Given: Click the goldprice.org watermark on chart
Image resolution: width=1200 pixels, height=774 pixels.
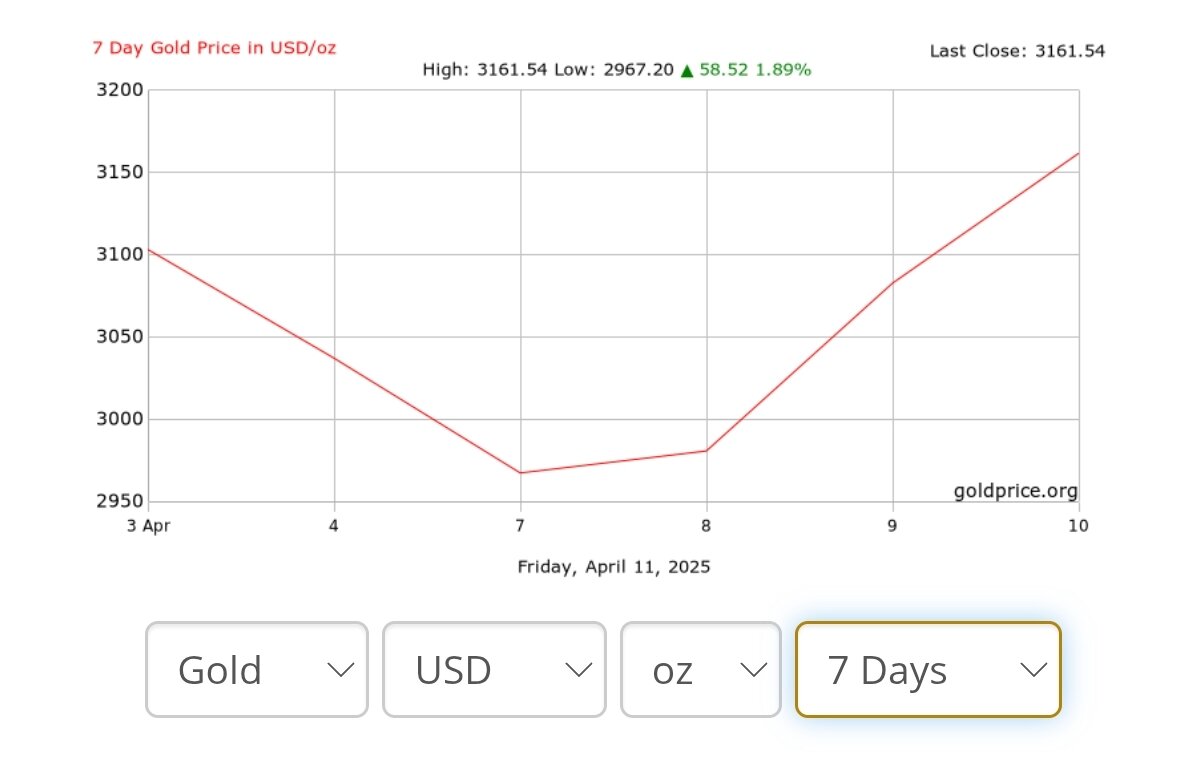Looking at the screenshot, I should tap(1015, 491).
